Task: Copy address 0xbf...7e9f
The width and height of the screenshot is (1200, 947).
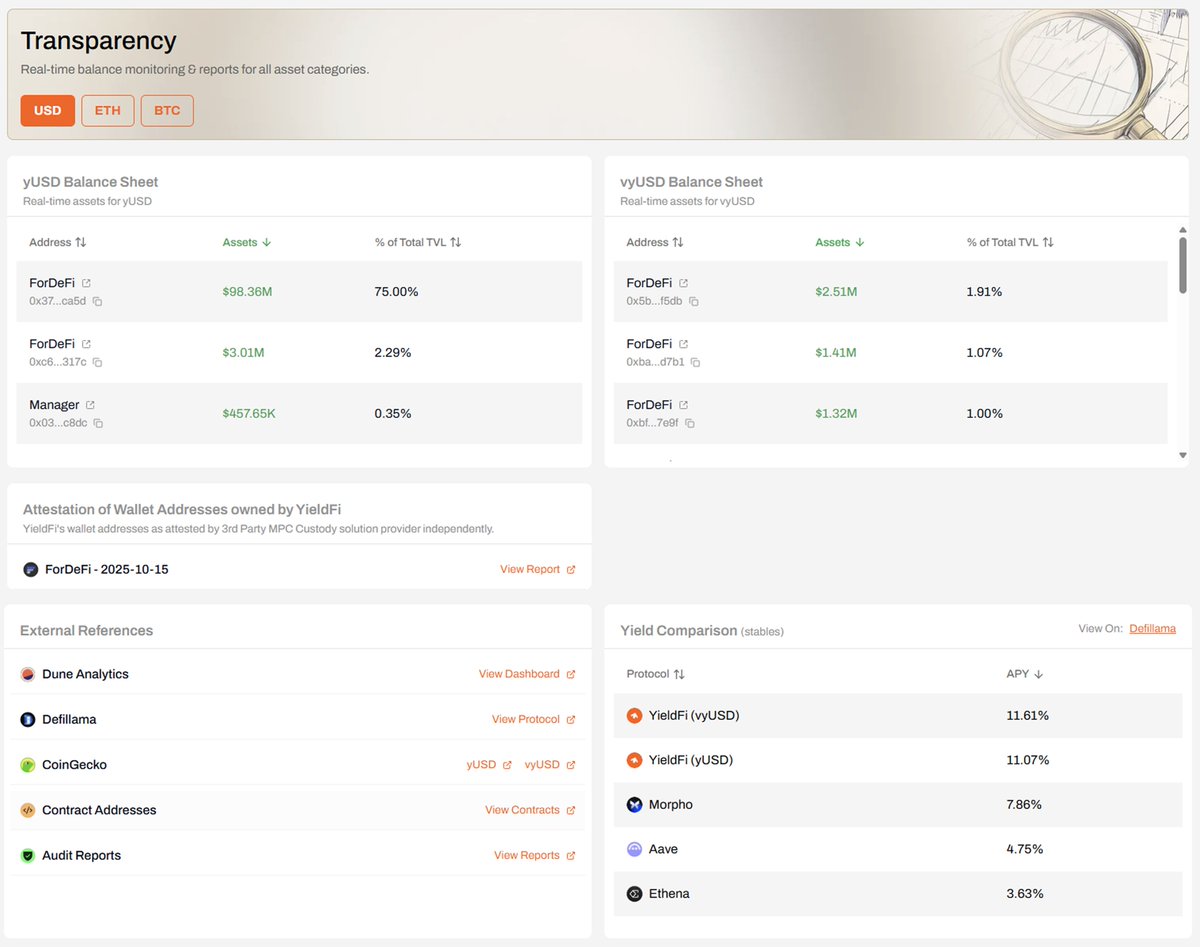Action: click(689, 423)
